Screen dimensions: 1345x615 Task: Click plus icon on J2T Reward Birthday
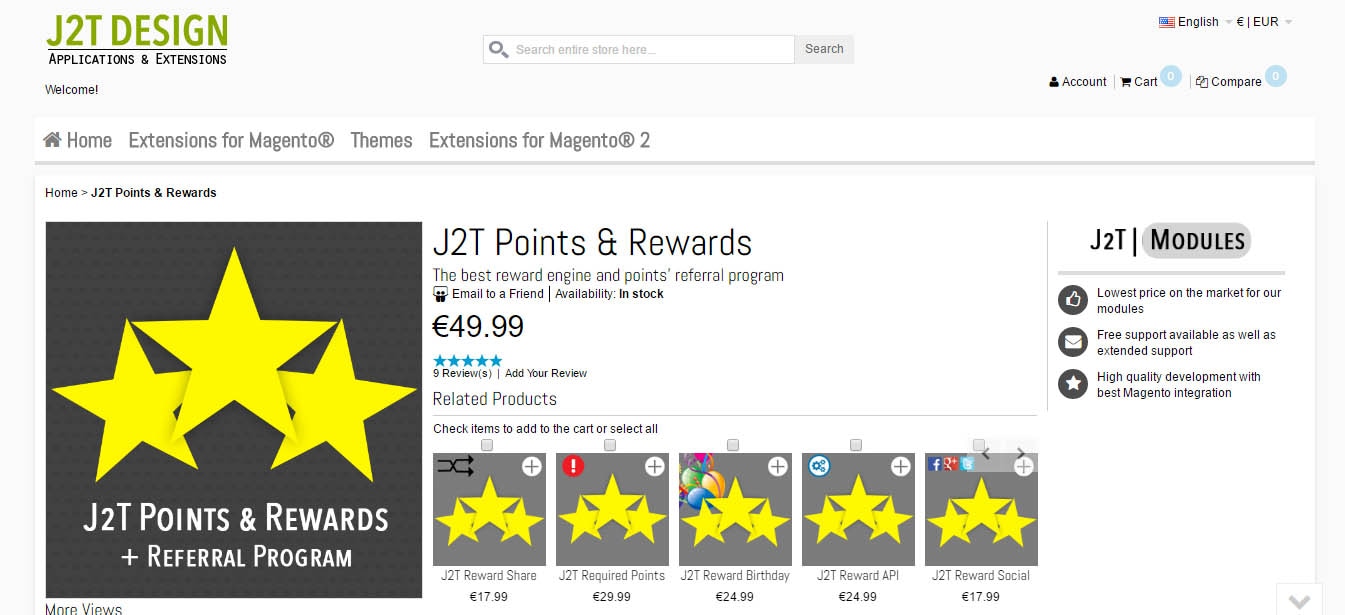tap(778, 466)
